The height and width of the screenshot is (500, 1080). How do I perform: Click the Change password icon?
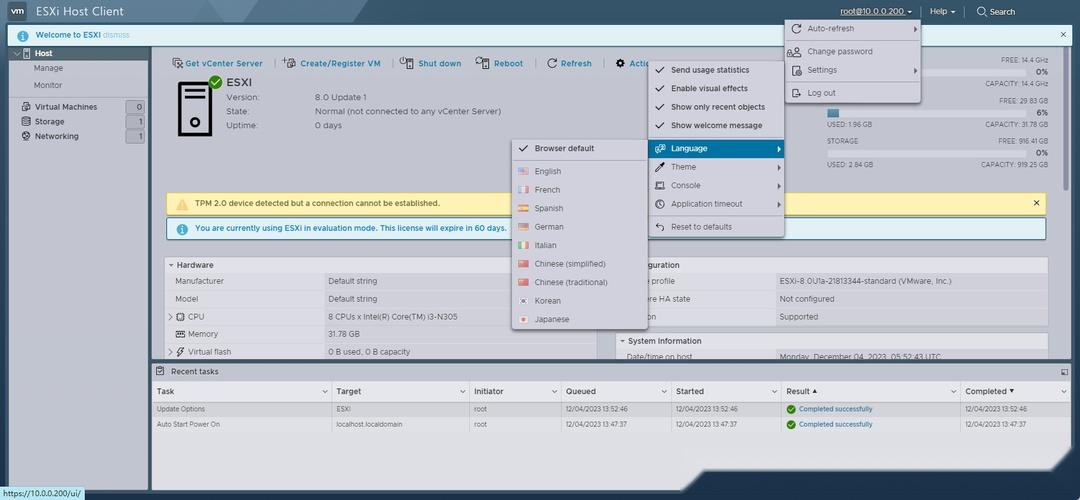pyautogui.click(x=795, y=52)
